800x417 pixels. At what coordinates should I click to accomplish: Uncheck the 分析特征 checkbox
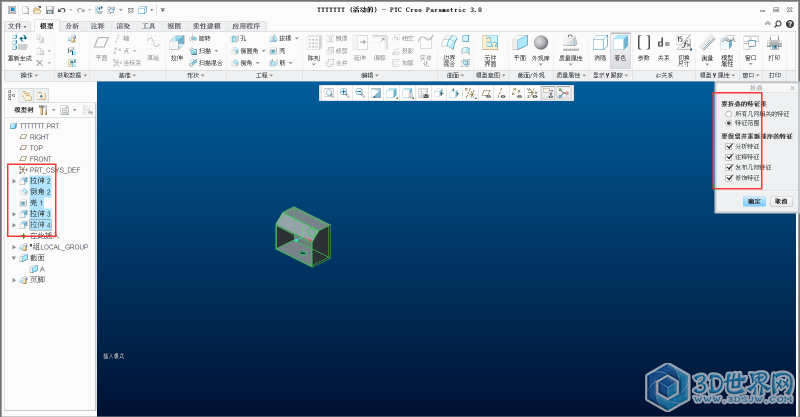[729, 146]
